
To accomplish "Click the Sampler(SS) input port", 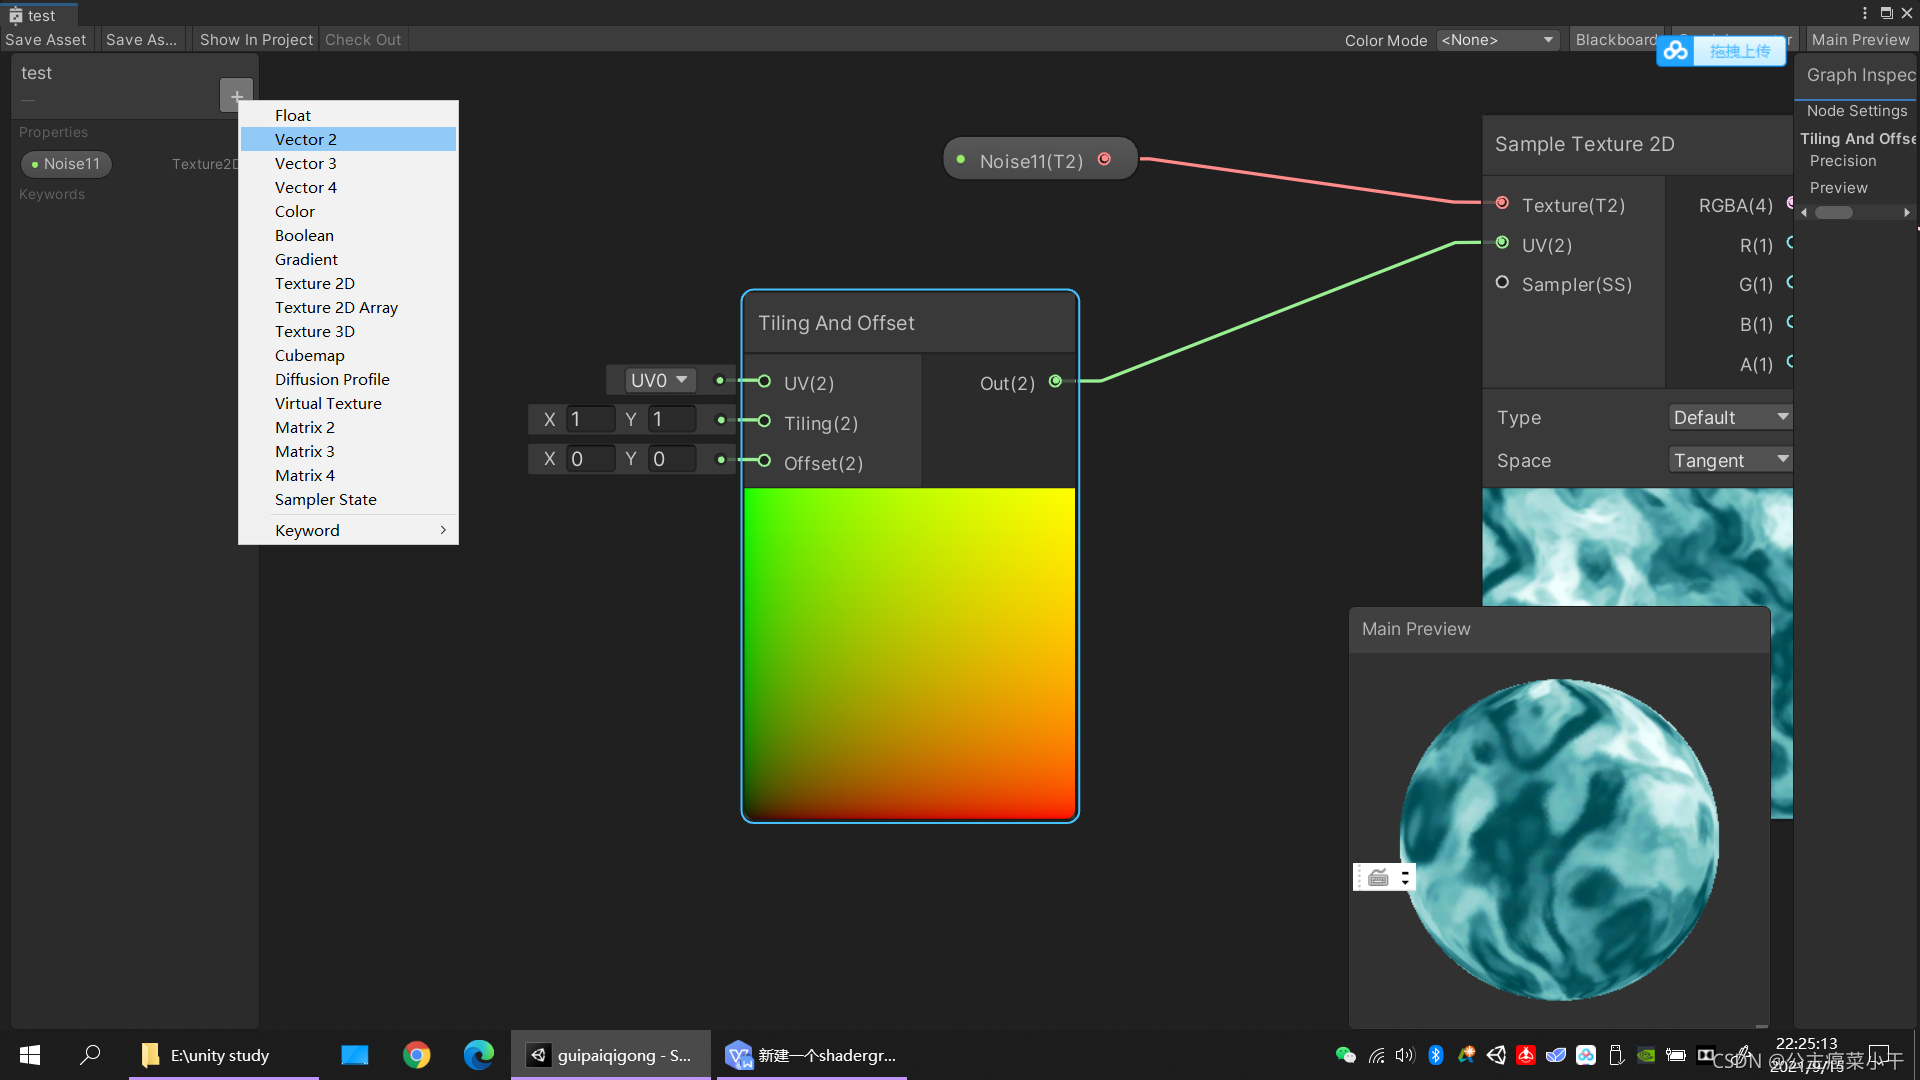I will tap(1502, 283).
